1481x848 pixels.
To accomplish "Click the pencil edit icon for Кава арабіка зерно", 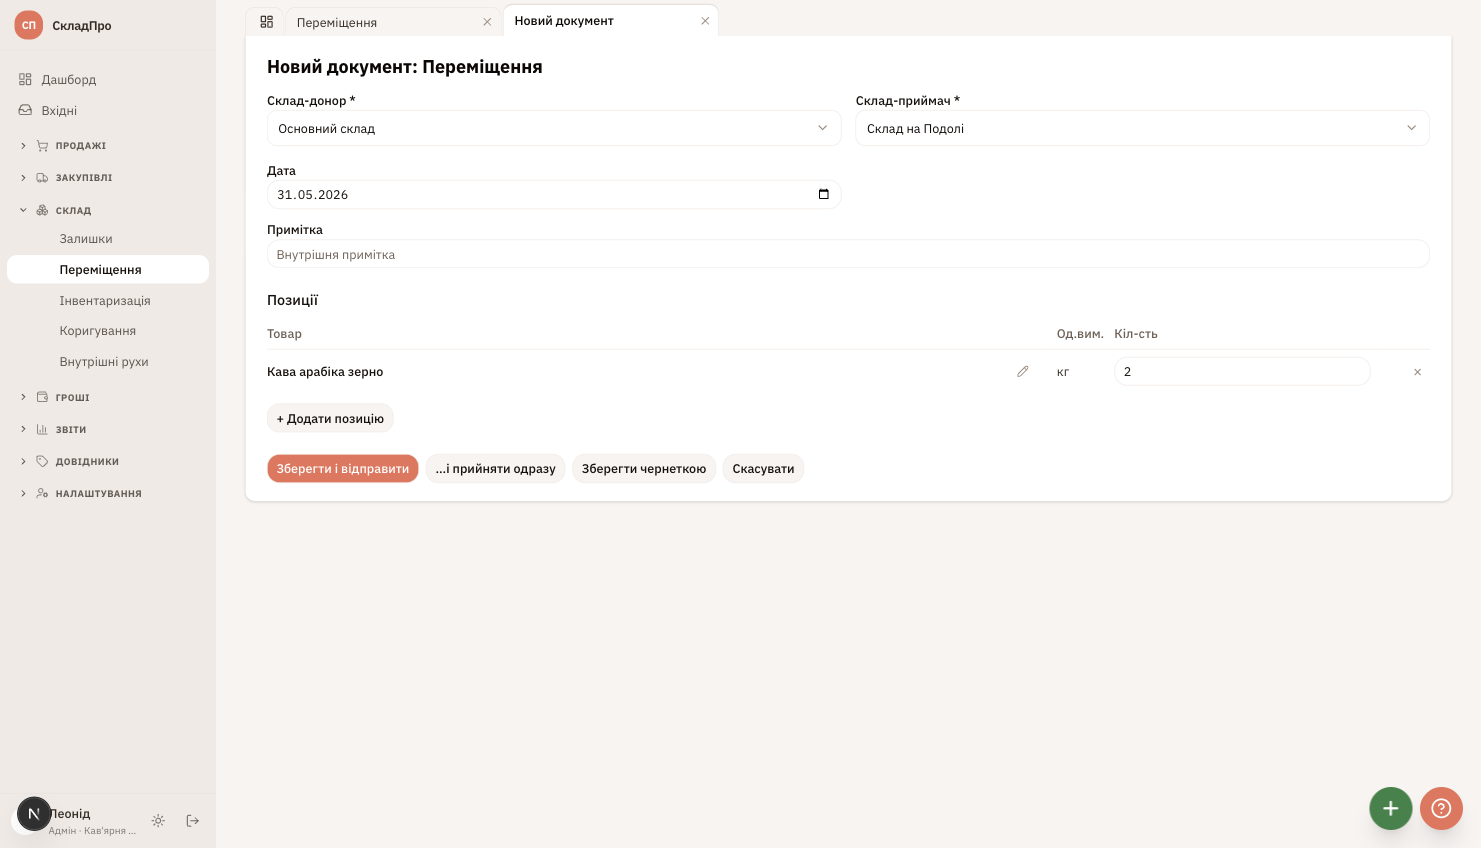I will click(1022, 372).
